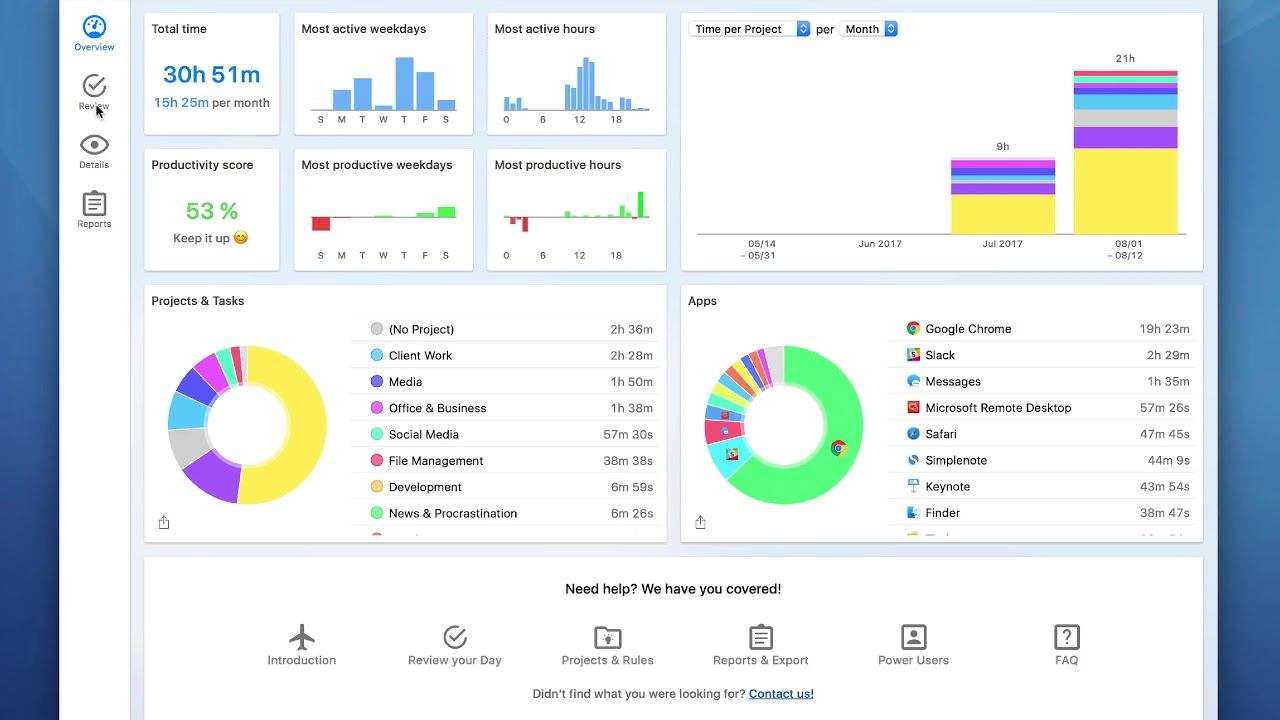
Task: Select the Simplenote app name
Action: point(956,461)
